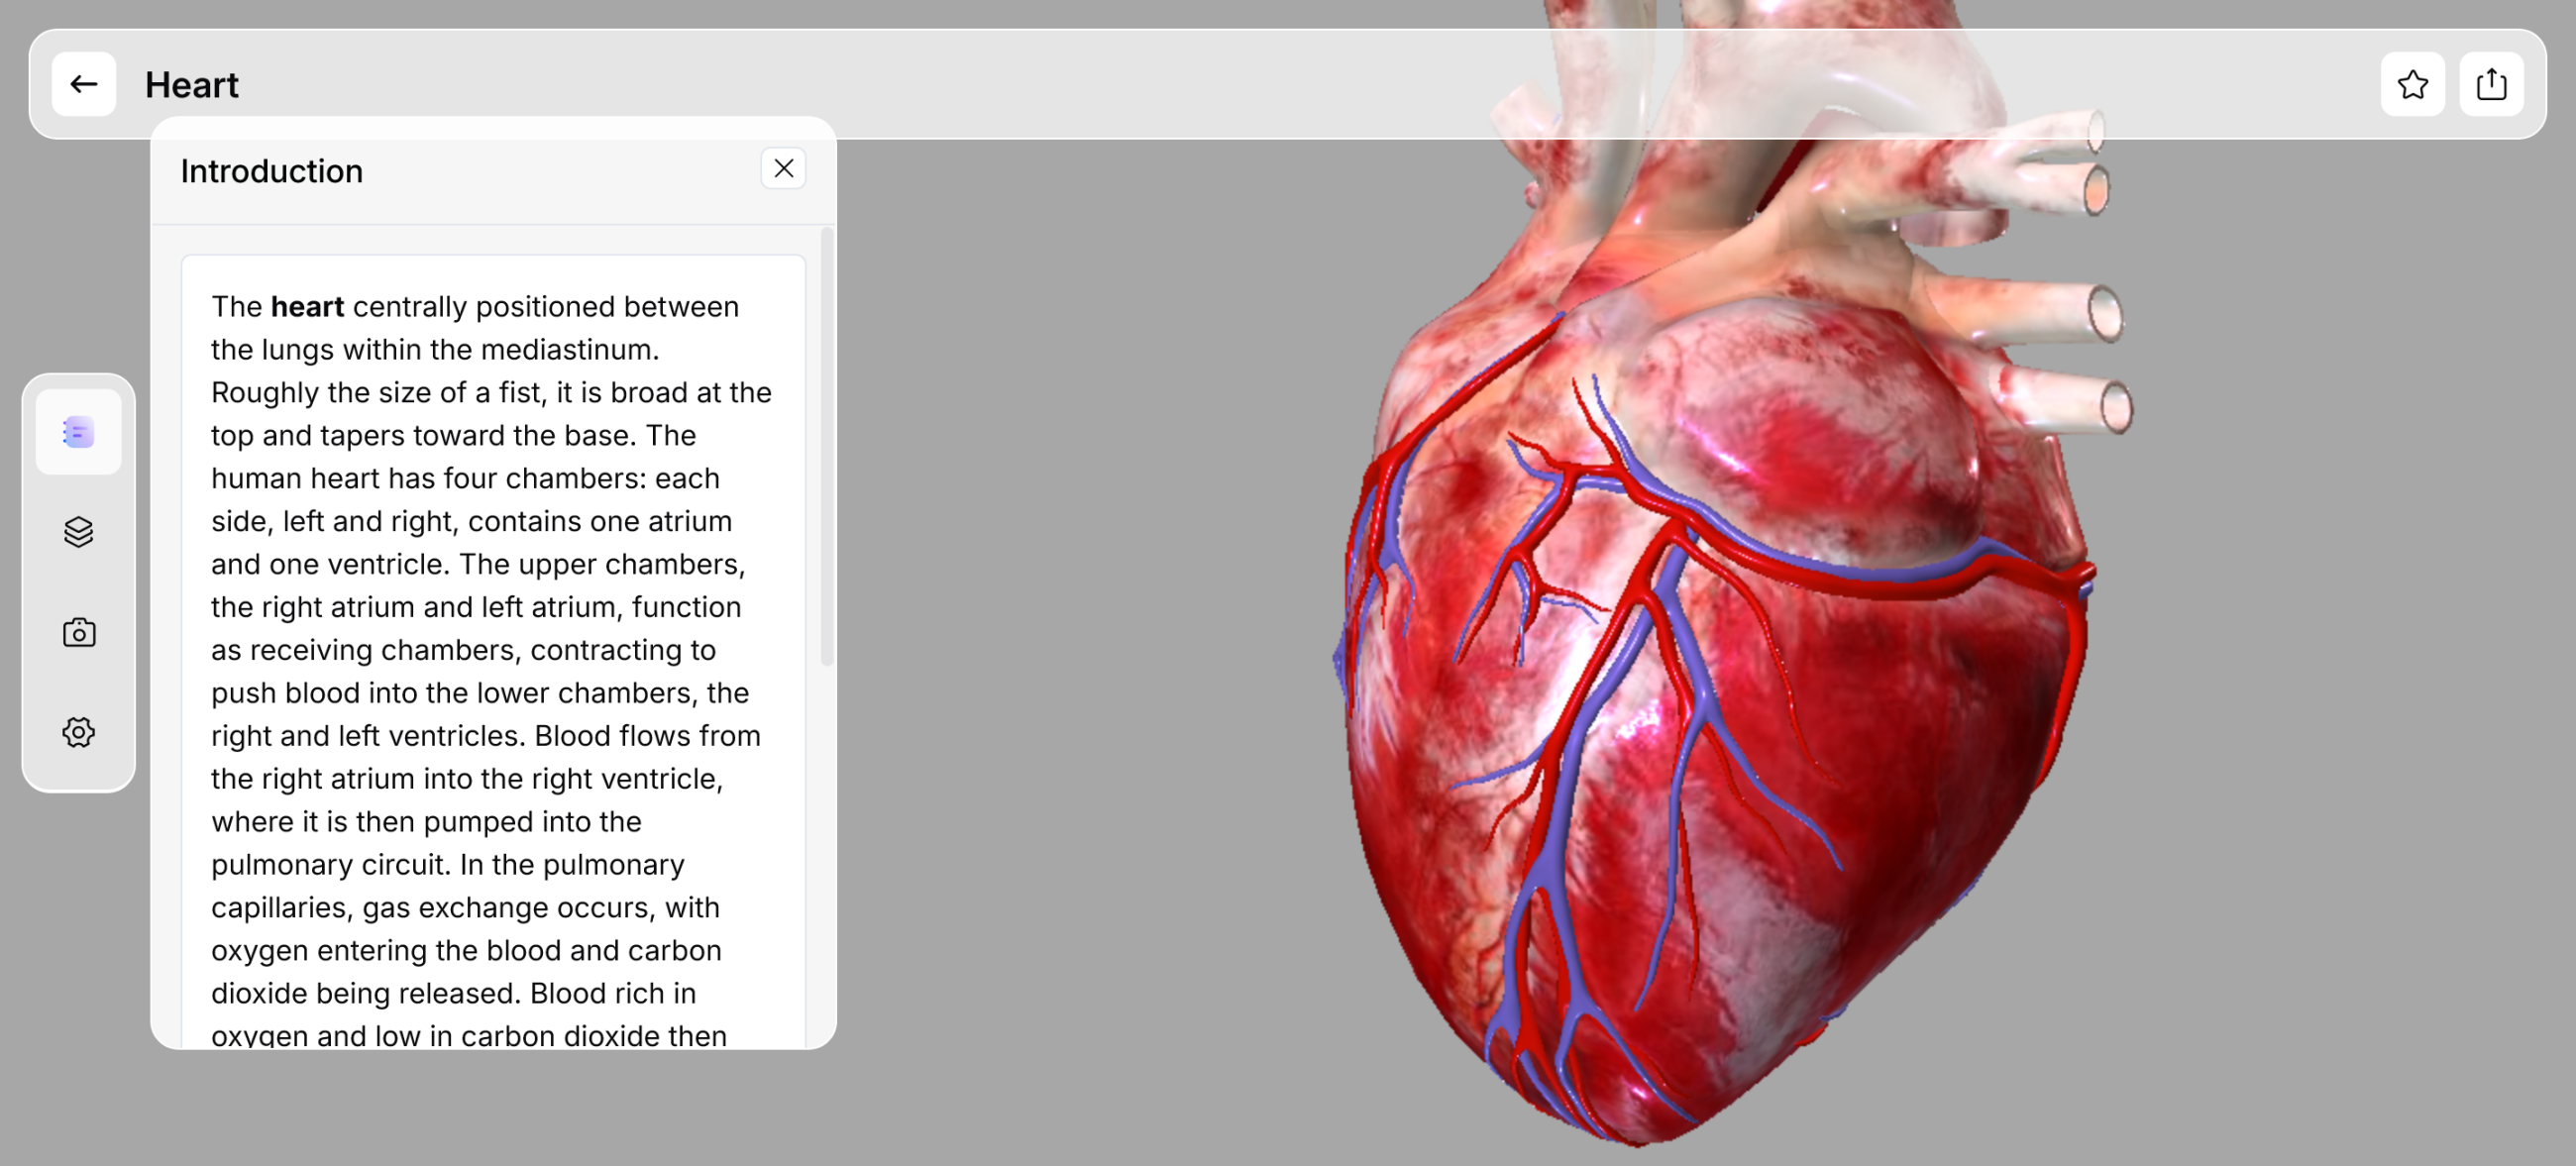Image resolution: width=2576 pixels, height=1166 pixels.
Task: Open the settings gear icon
Action: click(78, 732)
